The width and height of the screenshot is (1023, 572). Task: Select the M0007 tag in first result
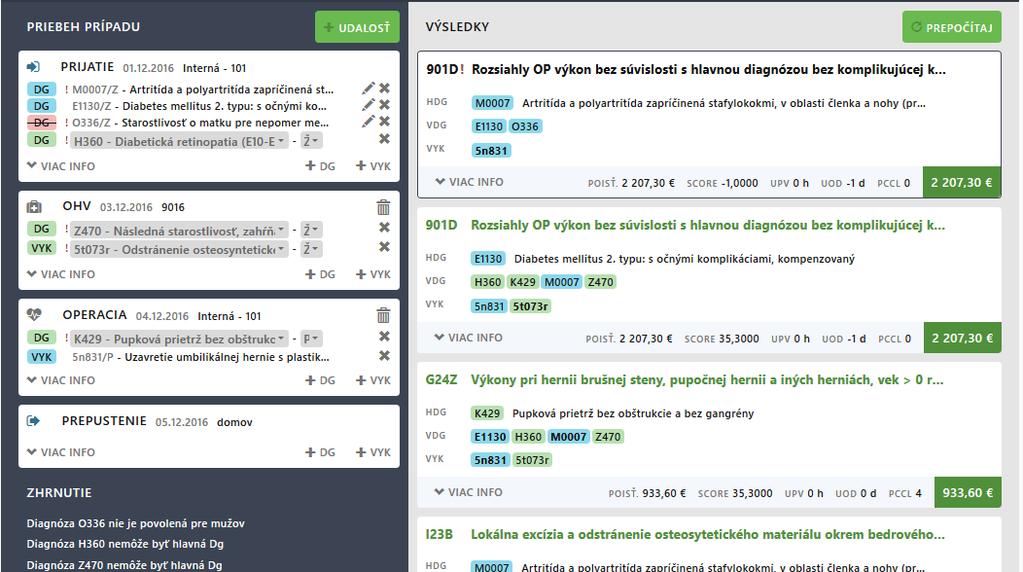click(x=492, y=103)
